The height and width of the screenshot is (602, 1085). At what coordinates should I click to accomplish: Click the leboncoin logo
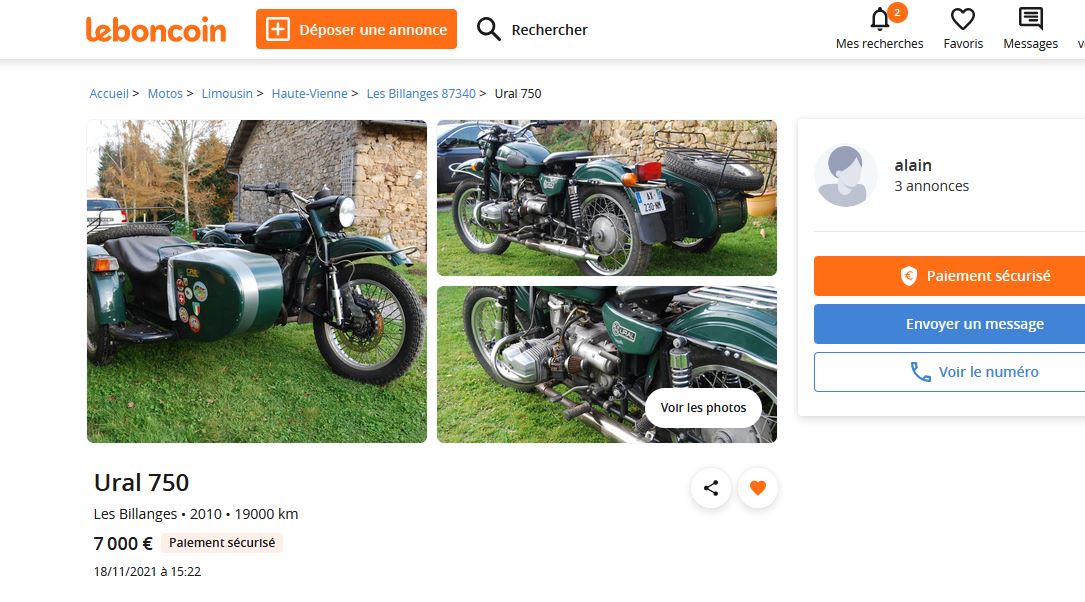click(x=156, y=29)
